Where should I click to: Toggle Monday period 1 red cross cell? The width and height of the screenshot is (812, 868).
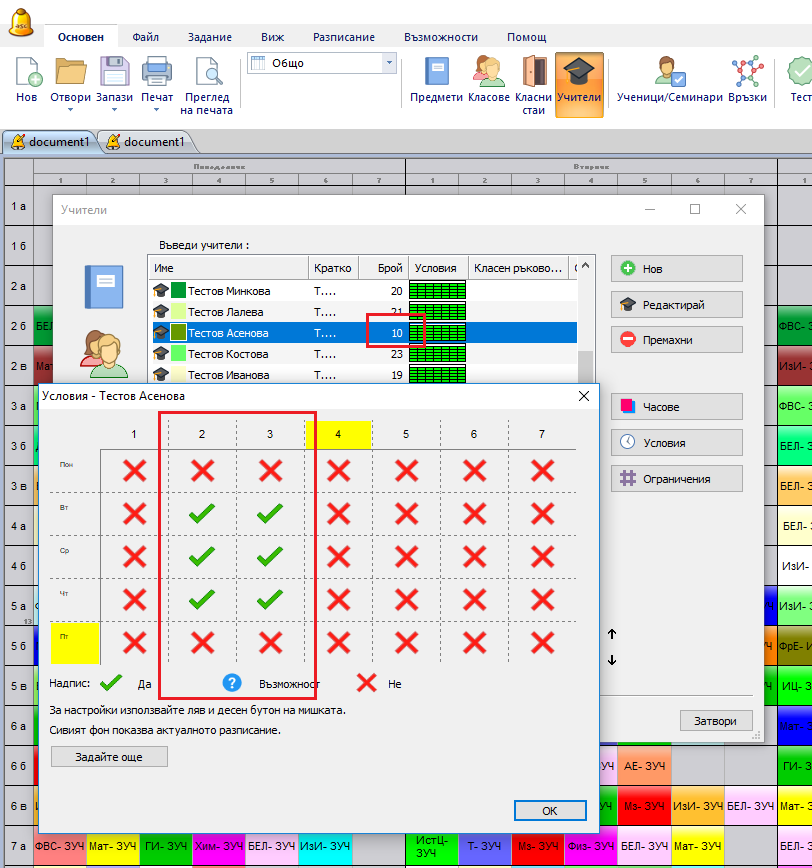(x=134, y=471)
